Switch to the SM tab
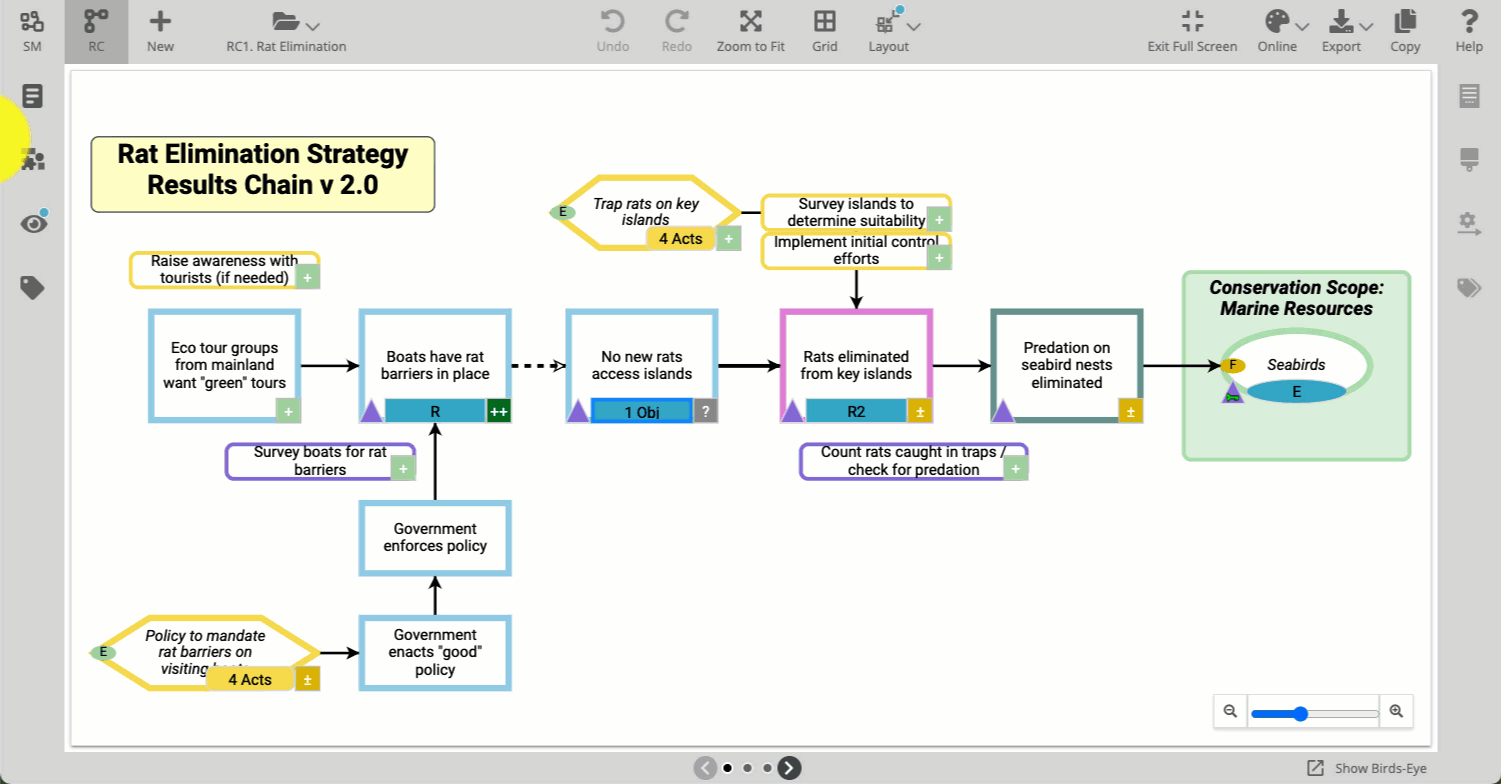The height and width of the screenshot is (784, 1501). (x=32, y=30)
